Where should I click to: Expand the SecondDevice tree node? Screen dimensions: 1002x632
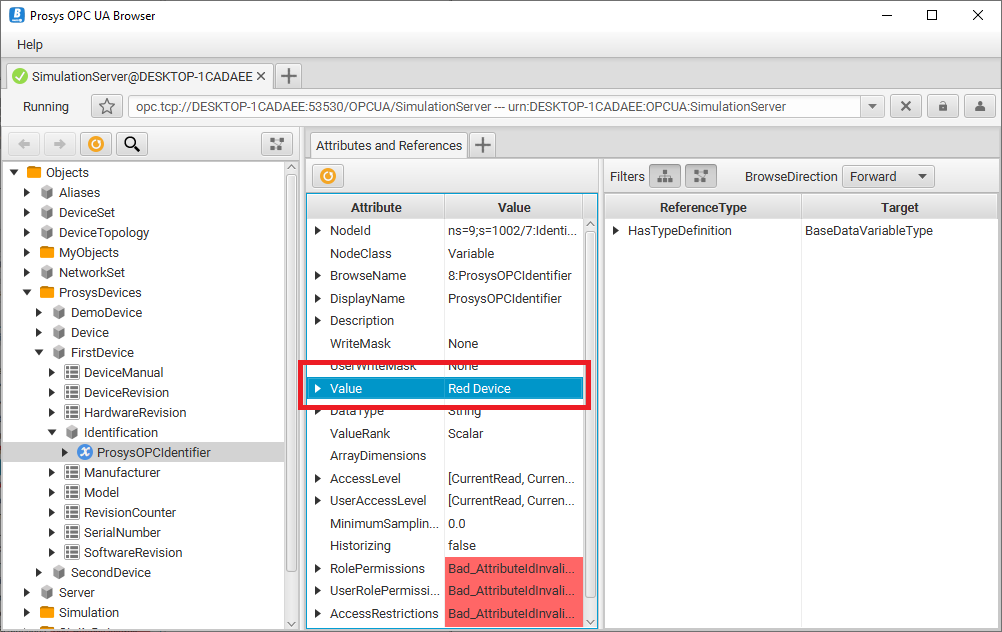coord(41,573)
